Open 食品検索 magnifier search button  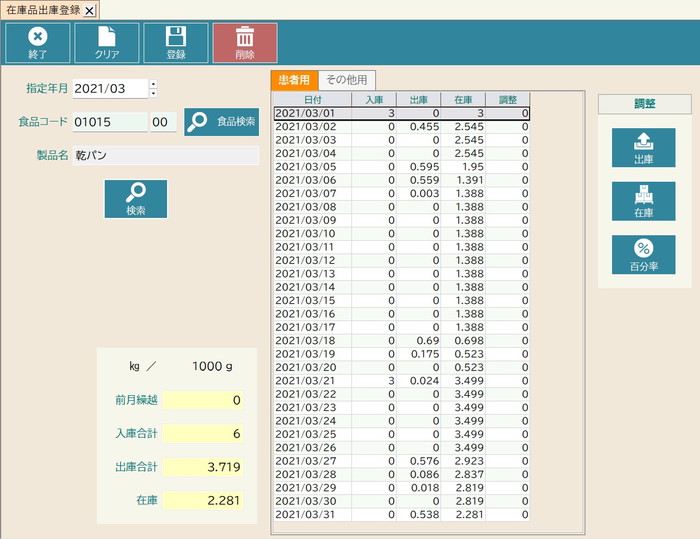click(x=221, y=121)
